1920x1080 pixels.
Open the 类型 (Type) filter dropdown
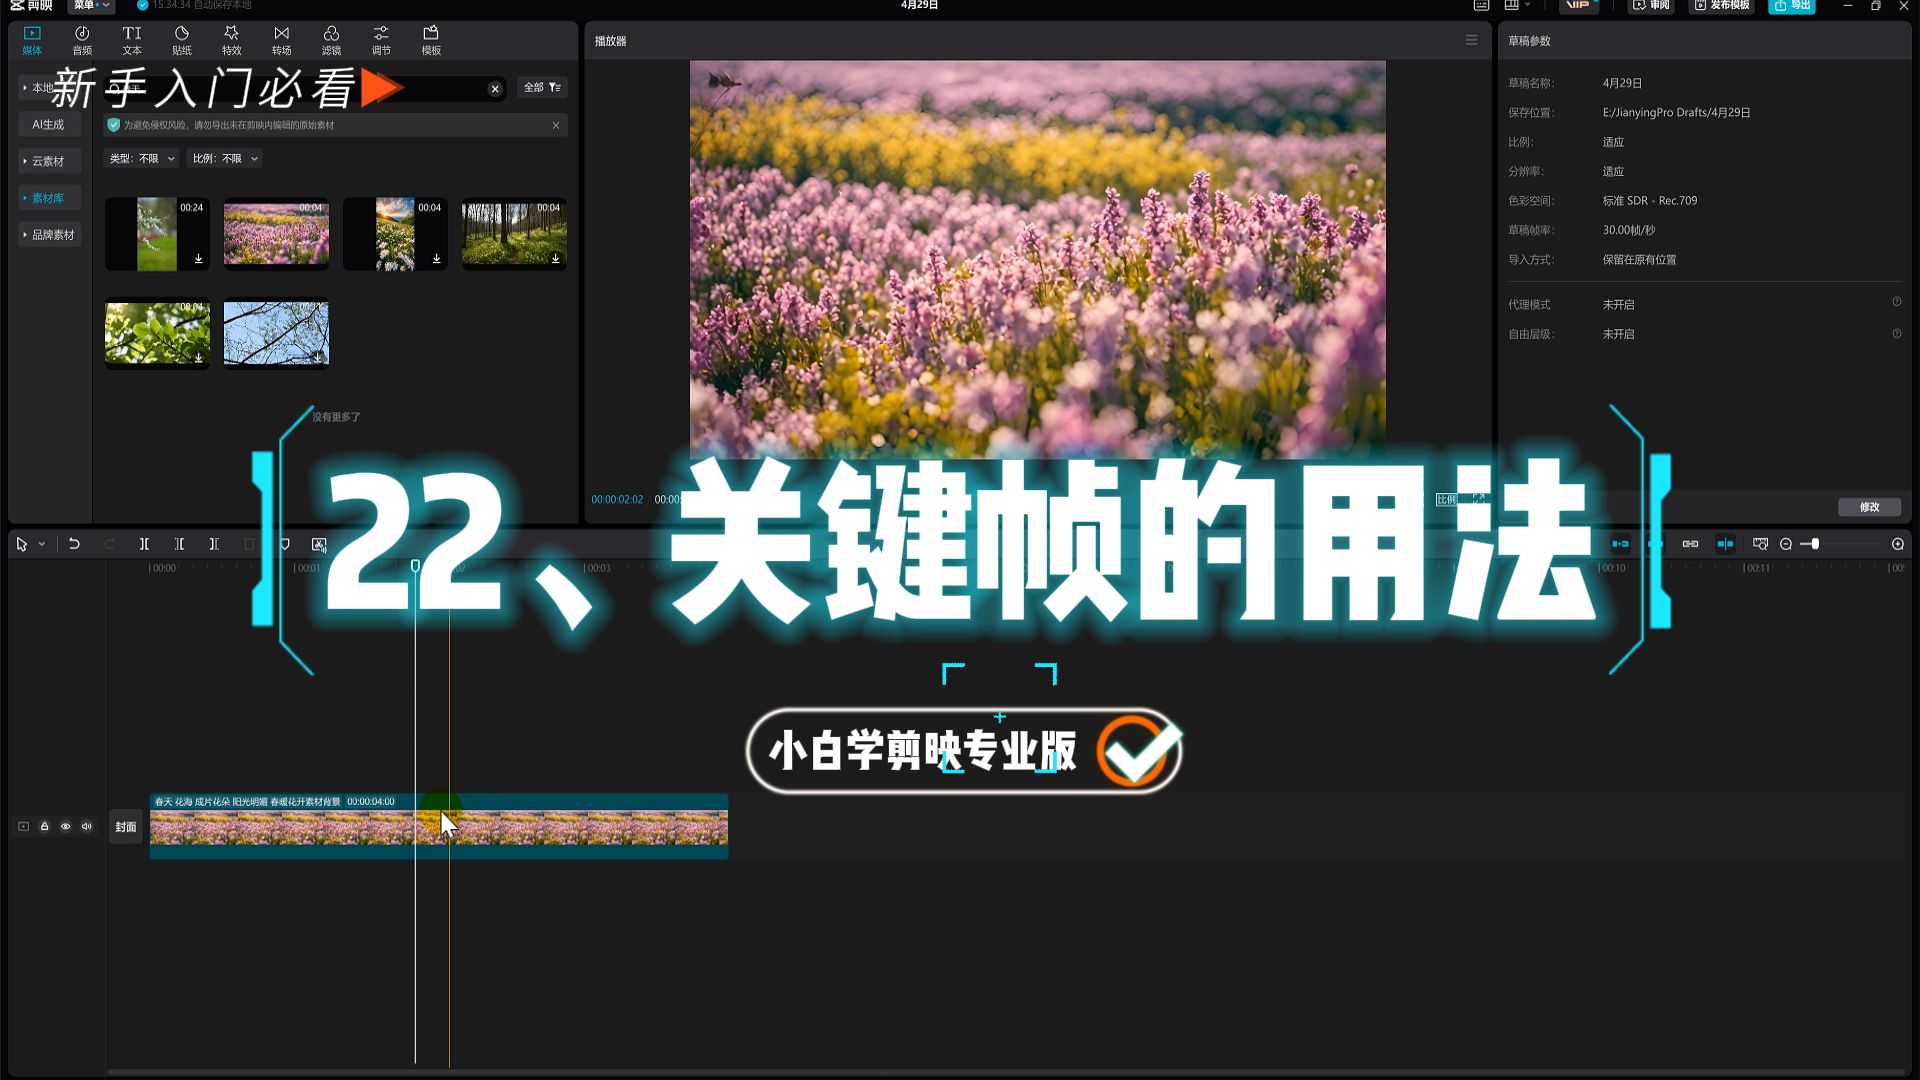click(x=141, y=158)
